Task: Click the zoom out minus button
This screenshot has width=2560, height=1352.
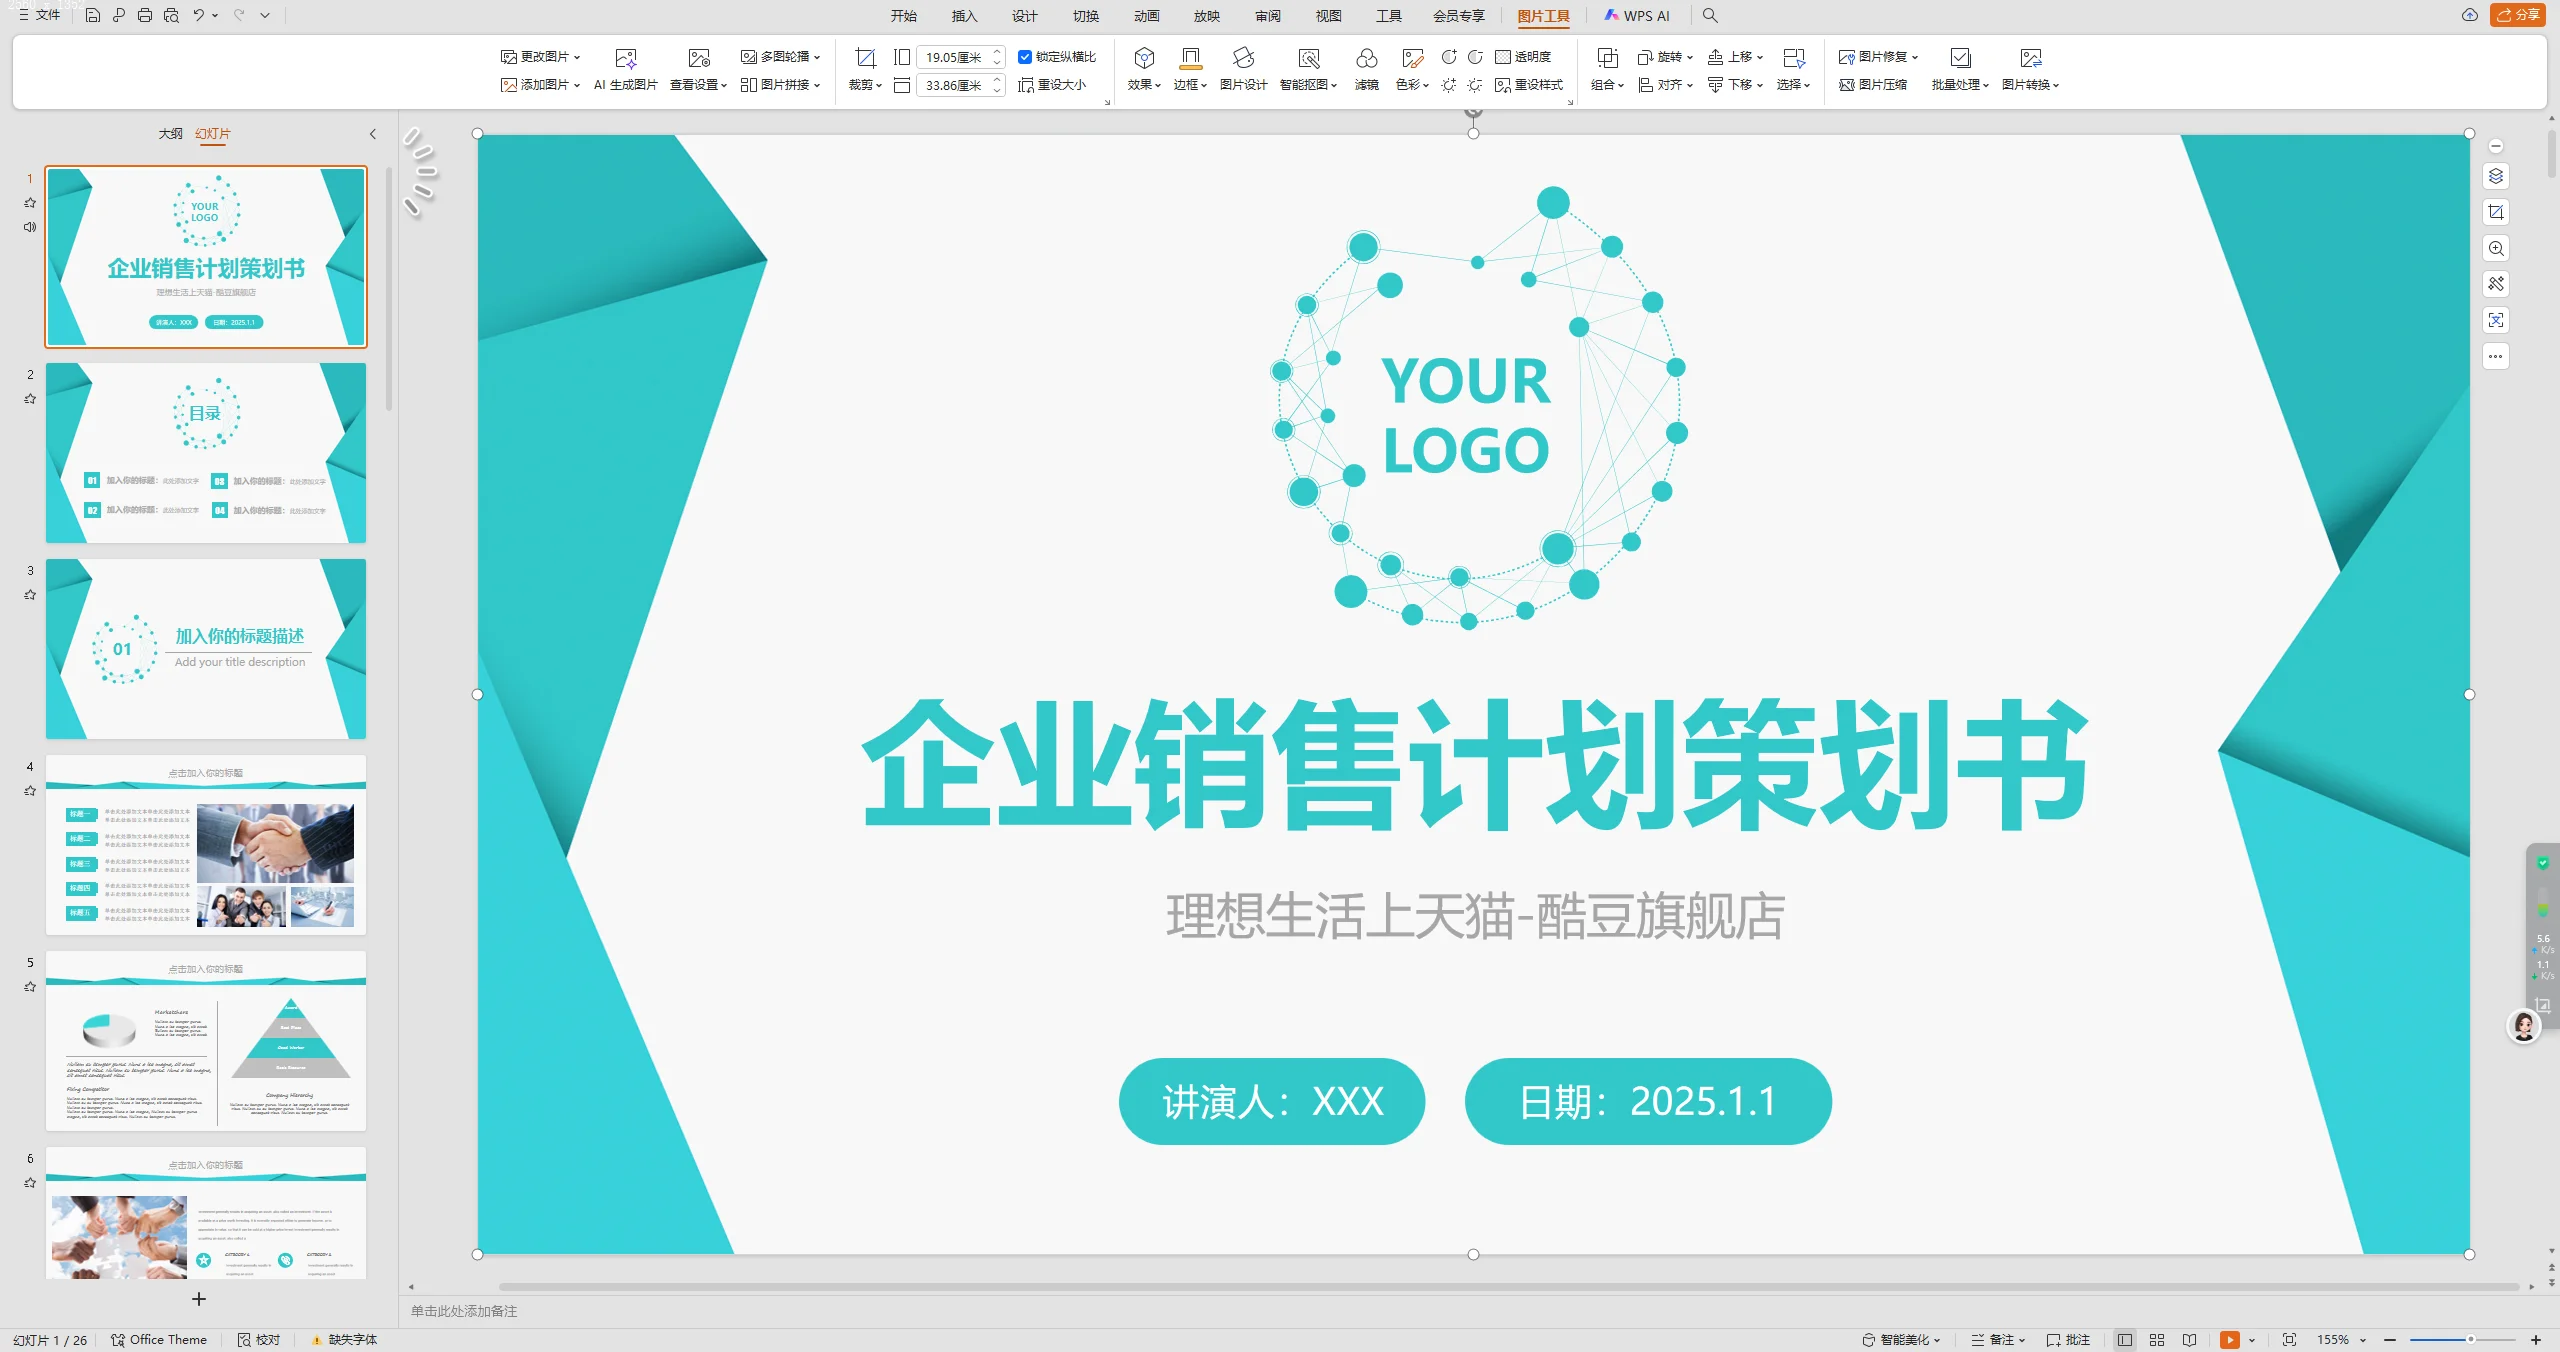Action: point(2390,1339)
